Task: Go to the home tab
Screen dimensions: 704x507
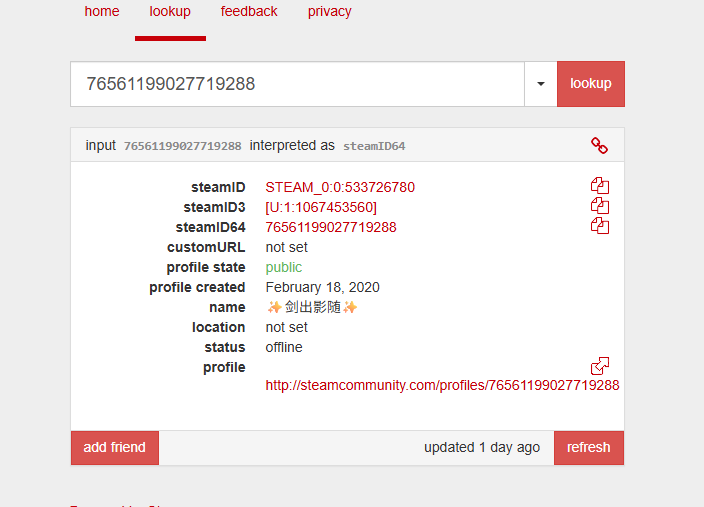Action: 102,11
